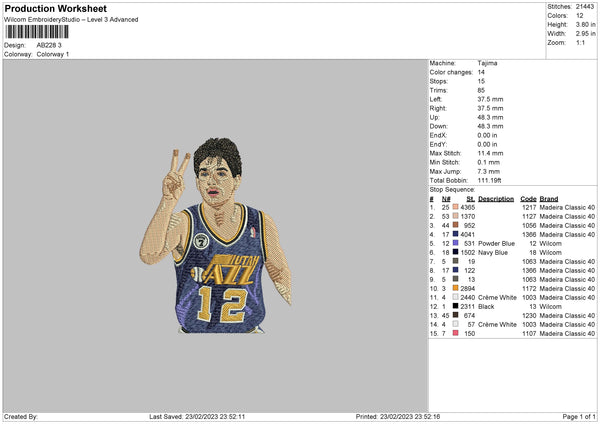Select the Code column header
Viewport: 600px width, 424px height.
tap(528, 199)
